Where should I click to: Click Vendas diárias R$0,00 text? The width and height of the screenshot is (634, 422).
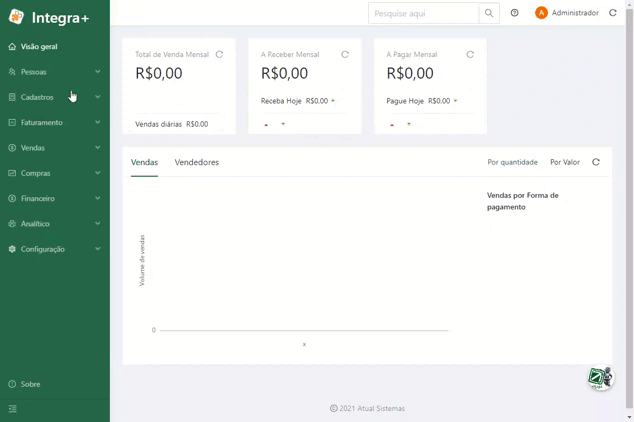pyautogui.click(x=171, y=124)
